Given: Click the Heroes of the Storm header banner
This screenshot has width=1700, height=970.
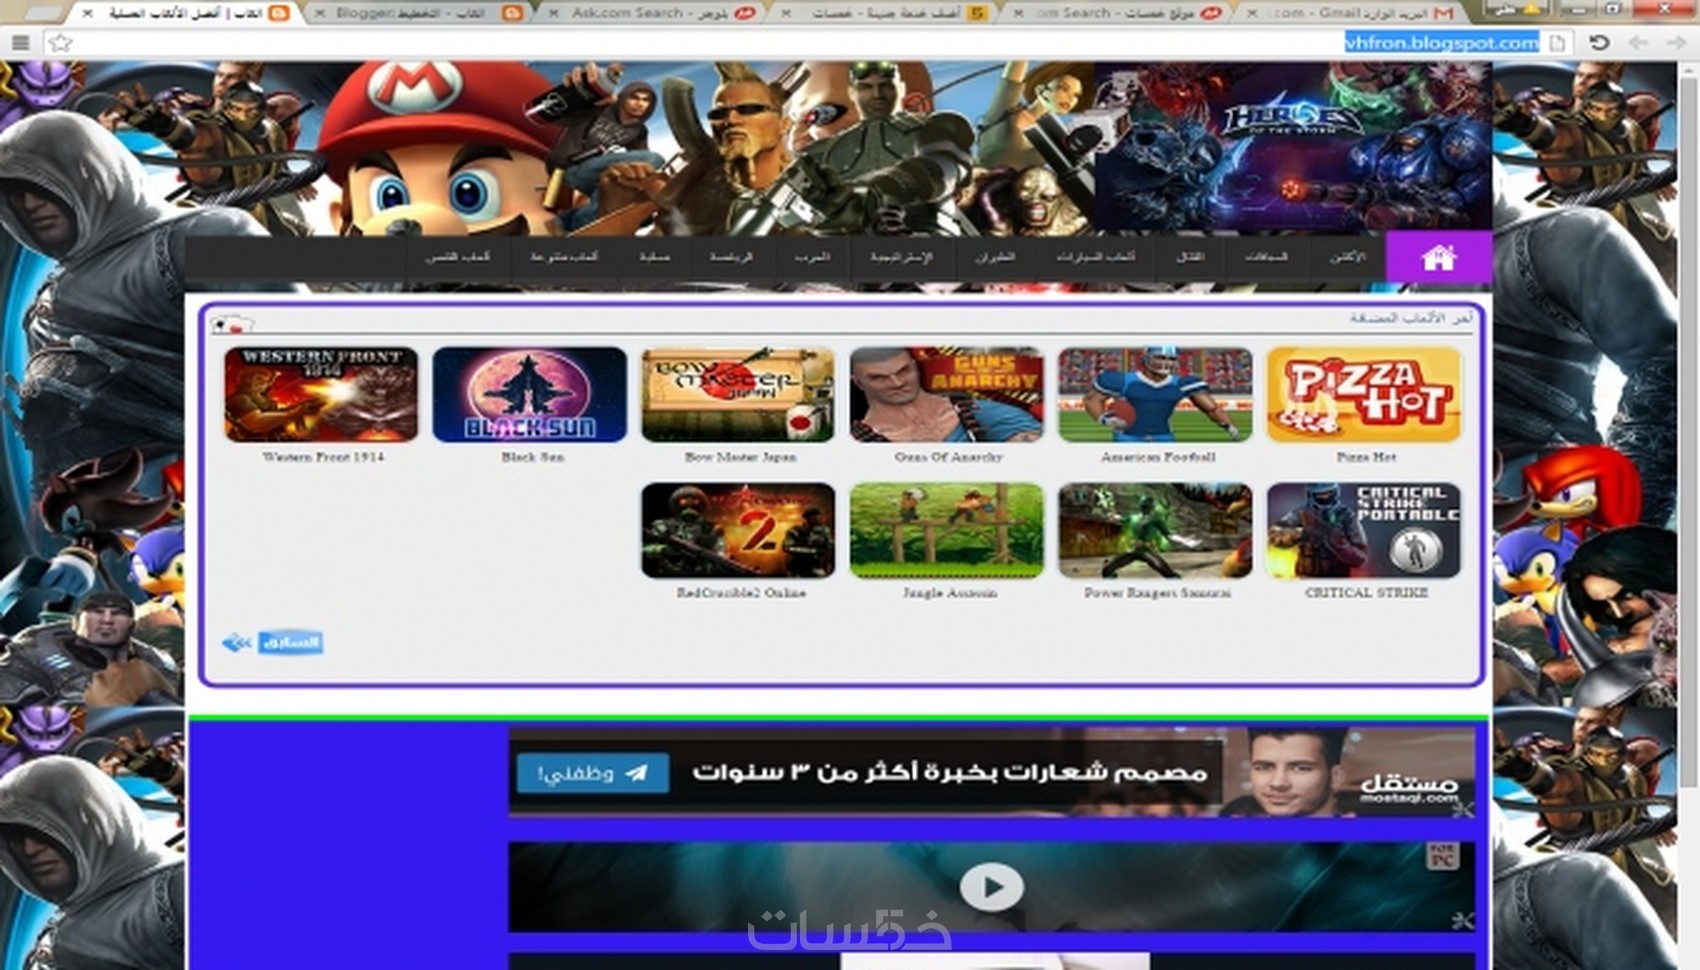Looking at the screenshot, I should tap(1293, 147).
